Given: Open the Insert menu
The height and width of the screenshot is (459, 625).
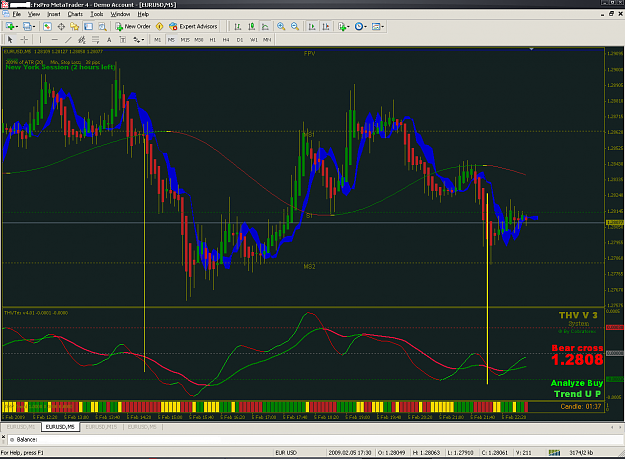Looking at the screenshot, I should pos(54,14).
